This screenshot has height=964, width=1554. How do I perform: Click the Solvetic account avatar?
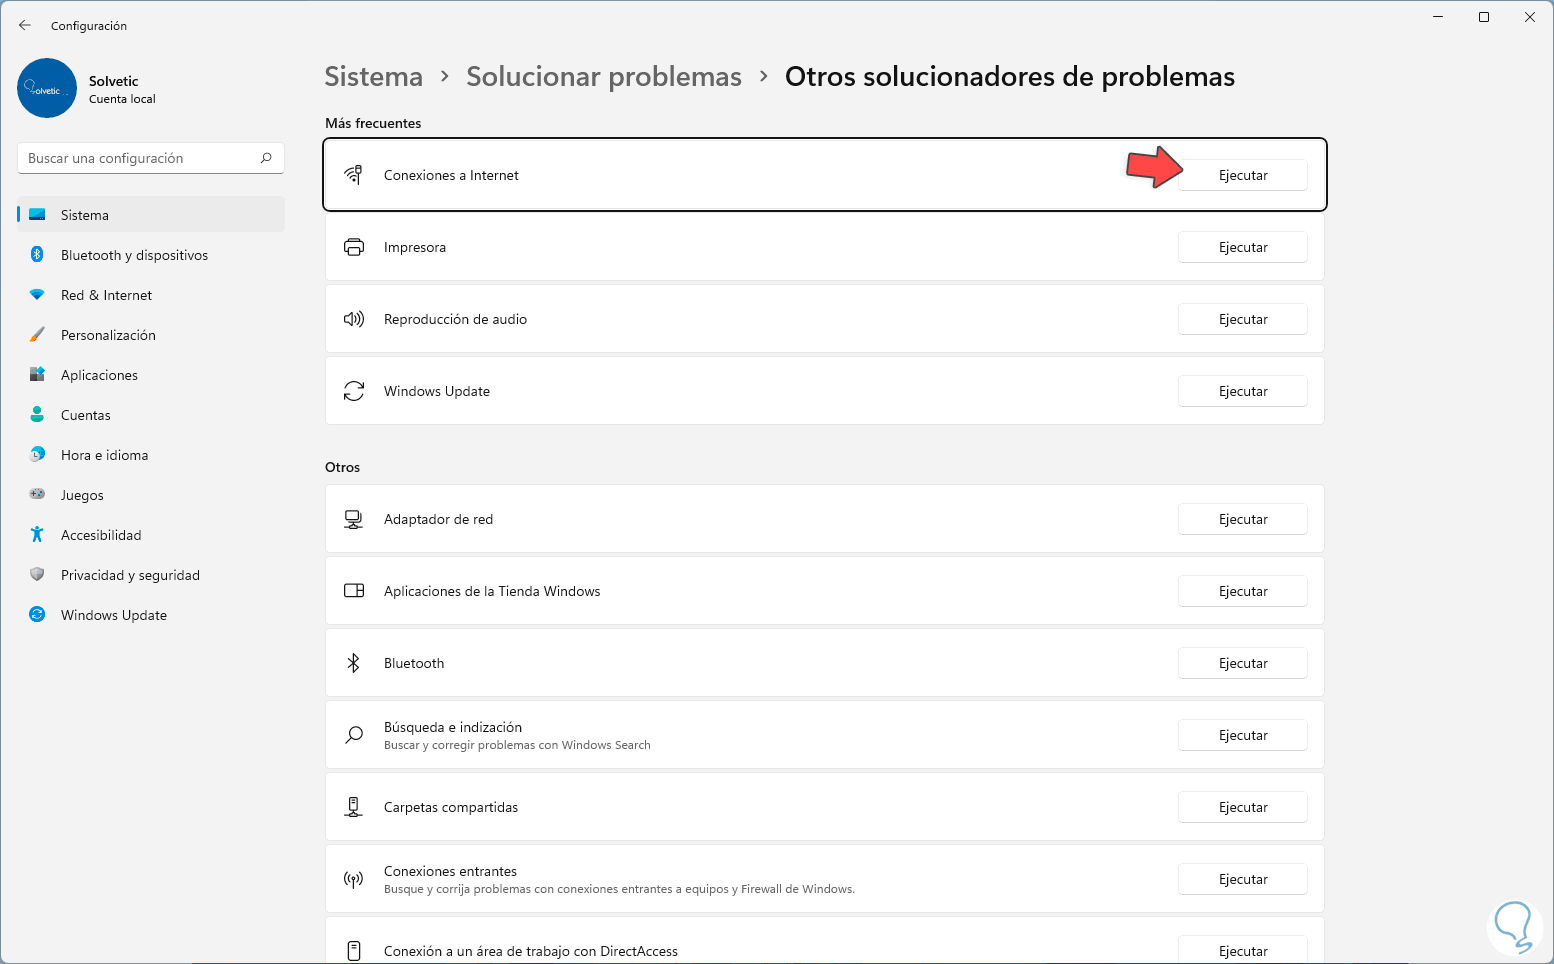click(x=47, y=88)
